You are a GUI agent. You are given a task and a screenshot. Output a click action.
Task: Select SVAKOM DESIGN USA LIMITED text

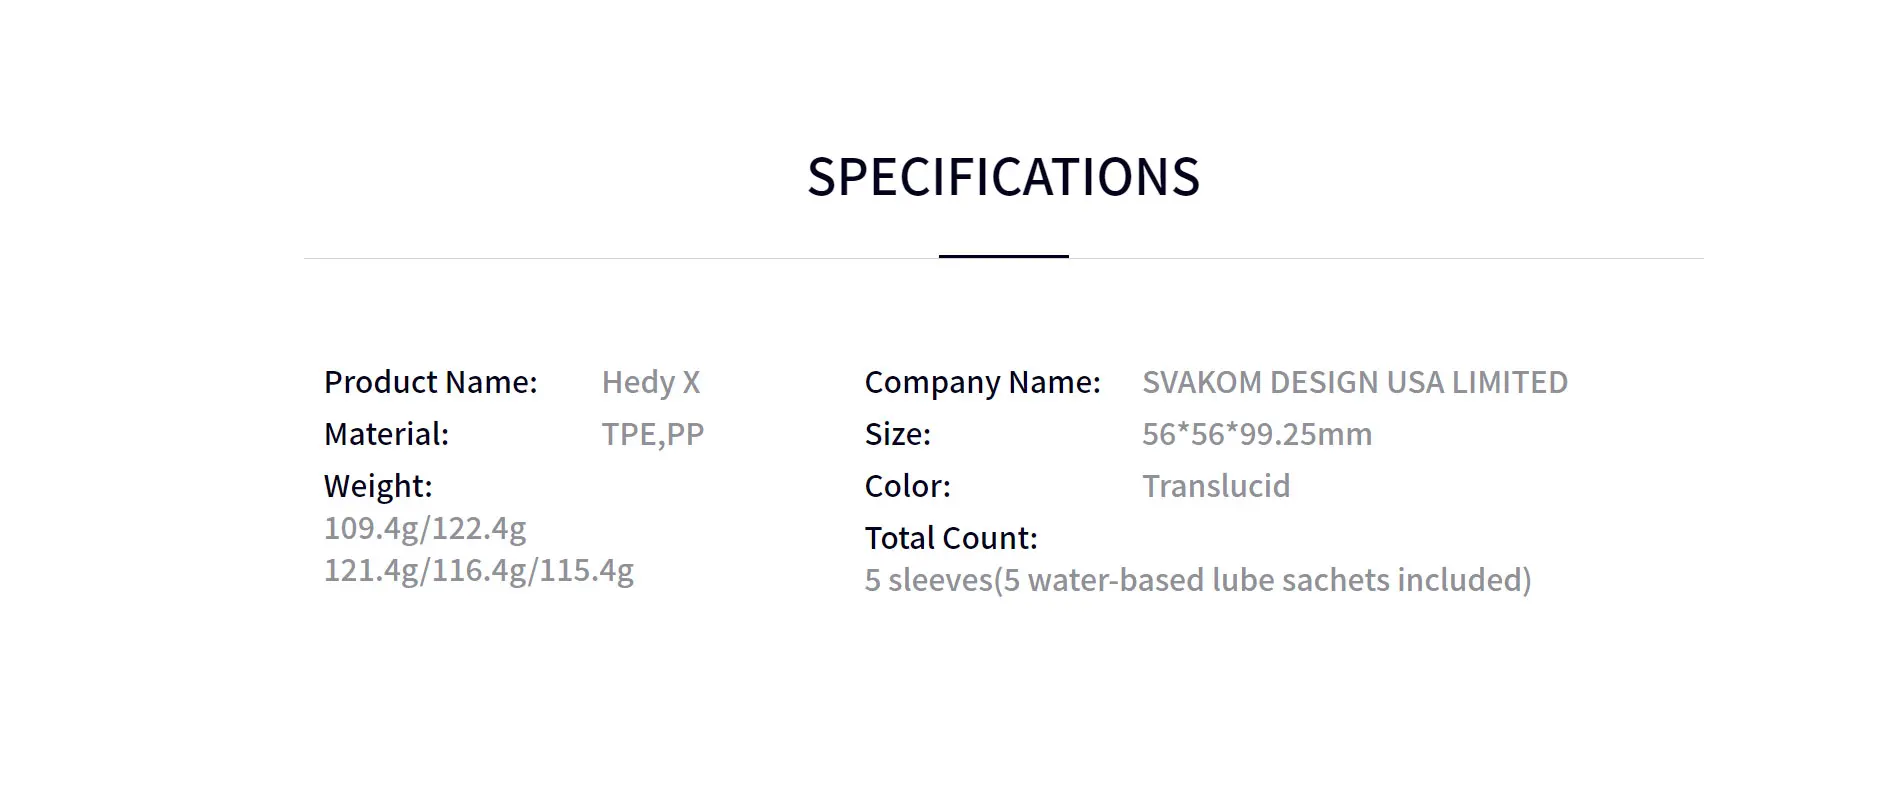[x=1354, y=382]
